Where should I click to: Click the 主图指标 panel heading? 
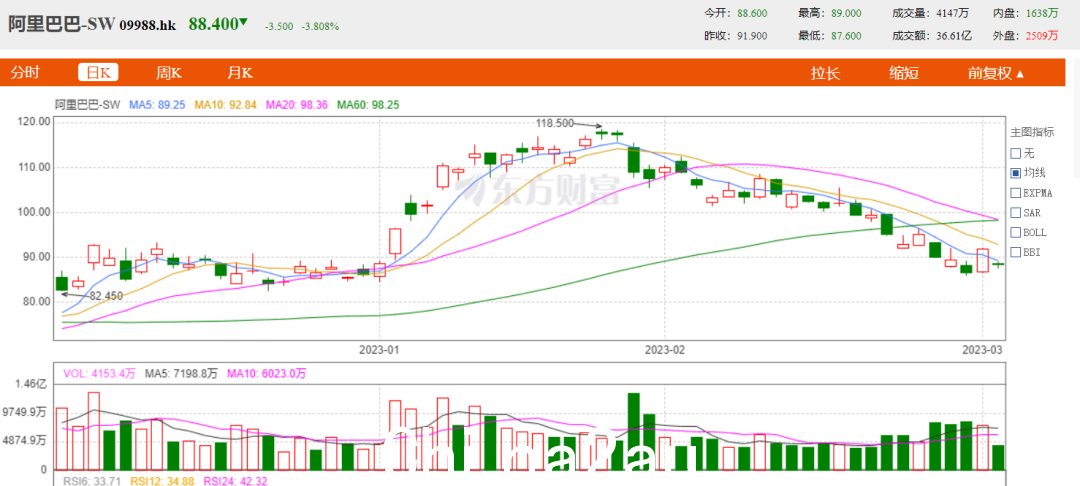pos(1032,131)
